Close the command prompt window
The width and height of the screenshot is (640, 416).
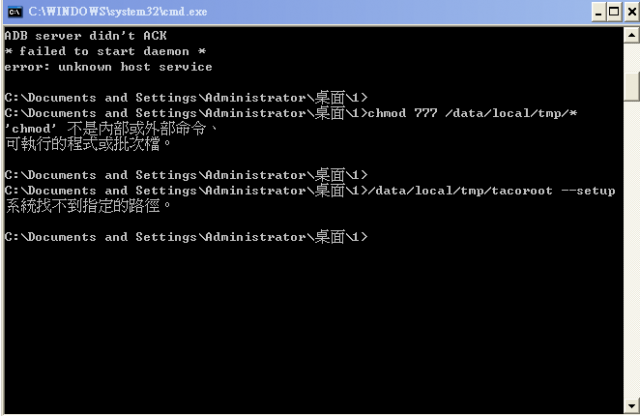pyautogui.click(x=631, y=12)
